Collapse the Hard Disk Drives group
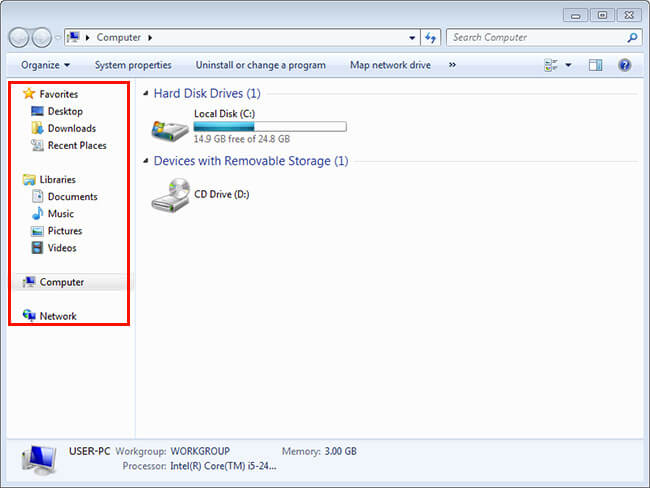Viewport: 650px width, 488px height. (x=146, y=93)
